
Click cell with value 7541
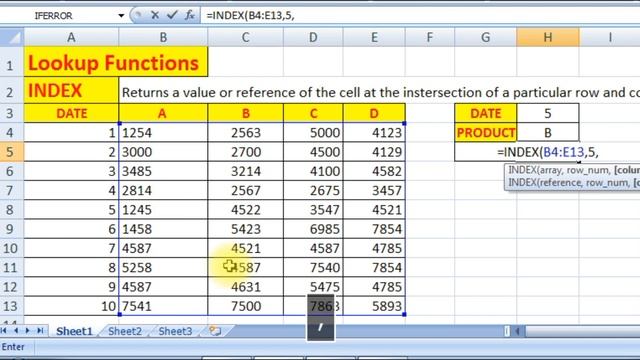[163, 306]
